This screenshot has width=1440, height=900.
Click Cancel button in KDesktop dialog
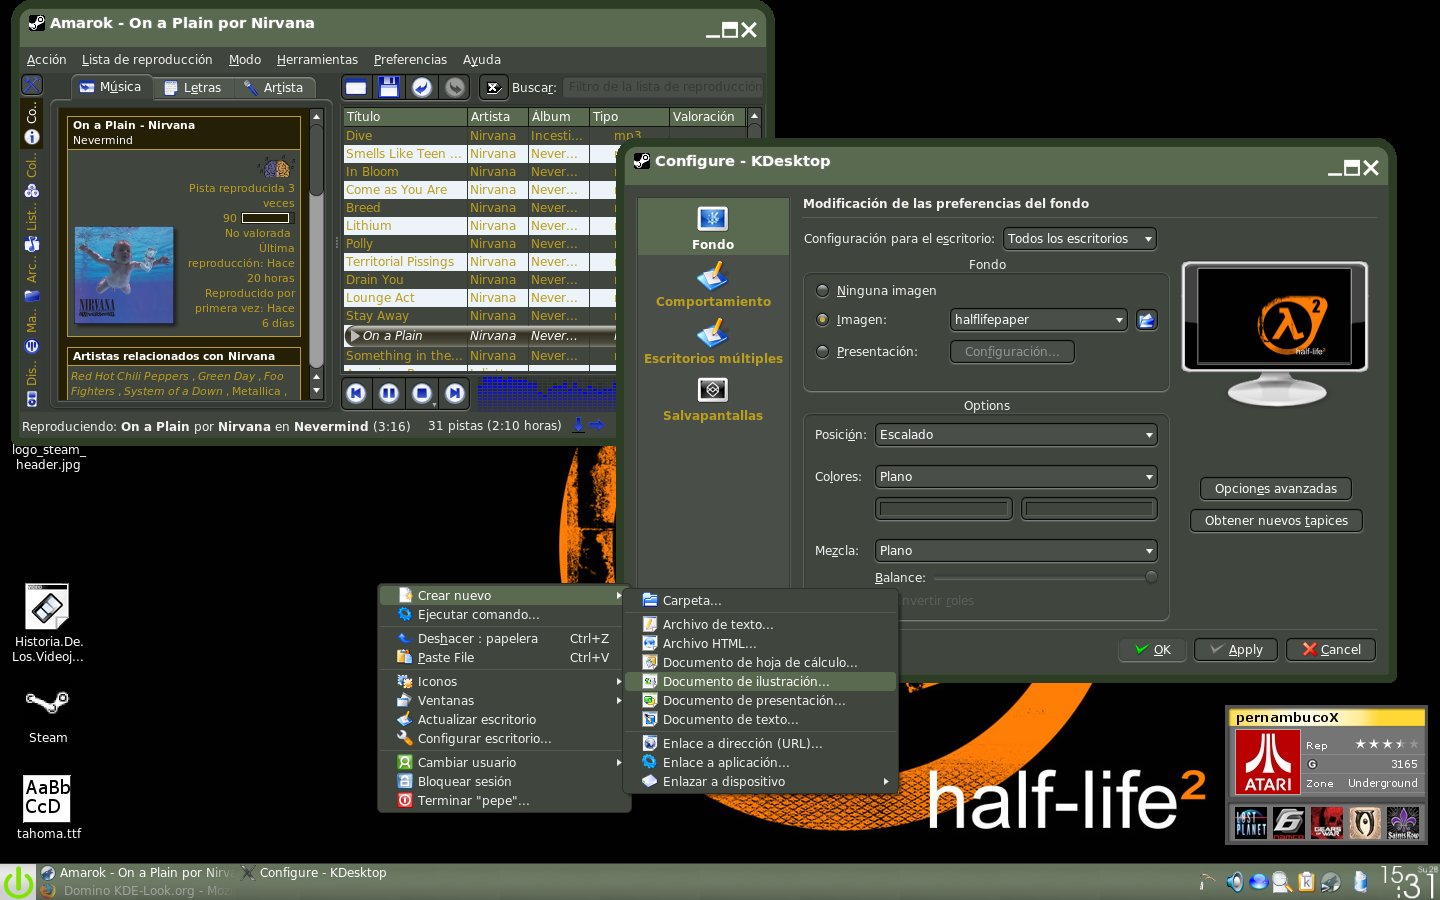1331,650
